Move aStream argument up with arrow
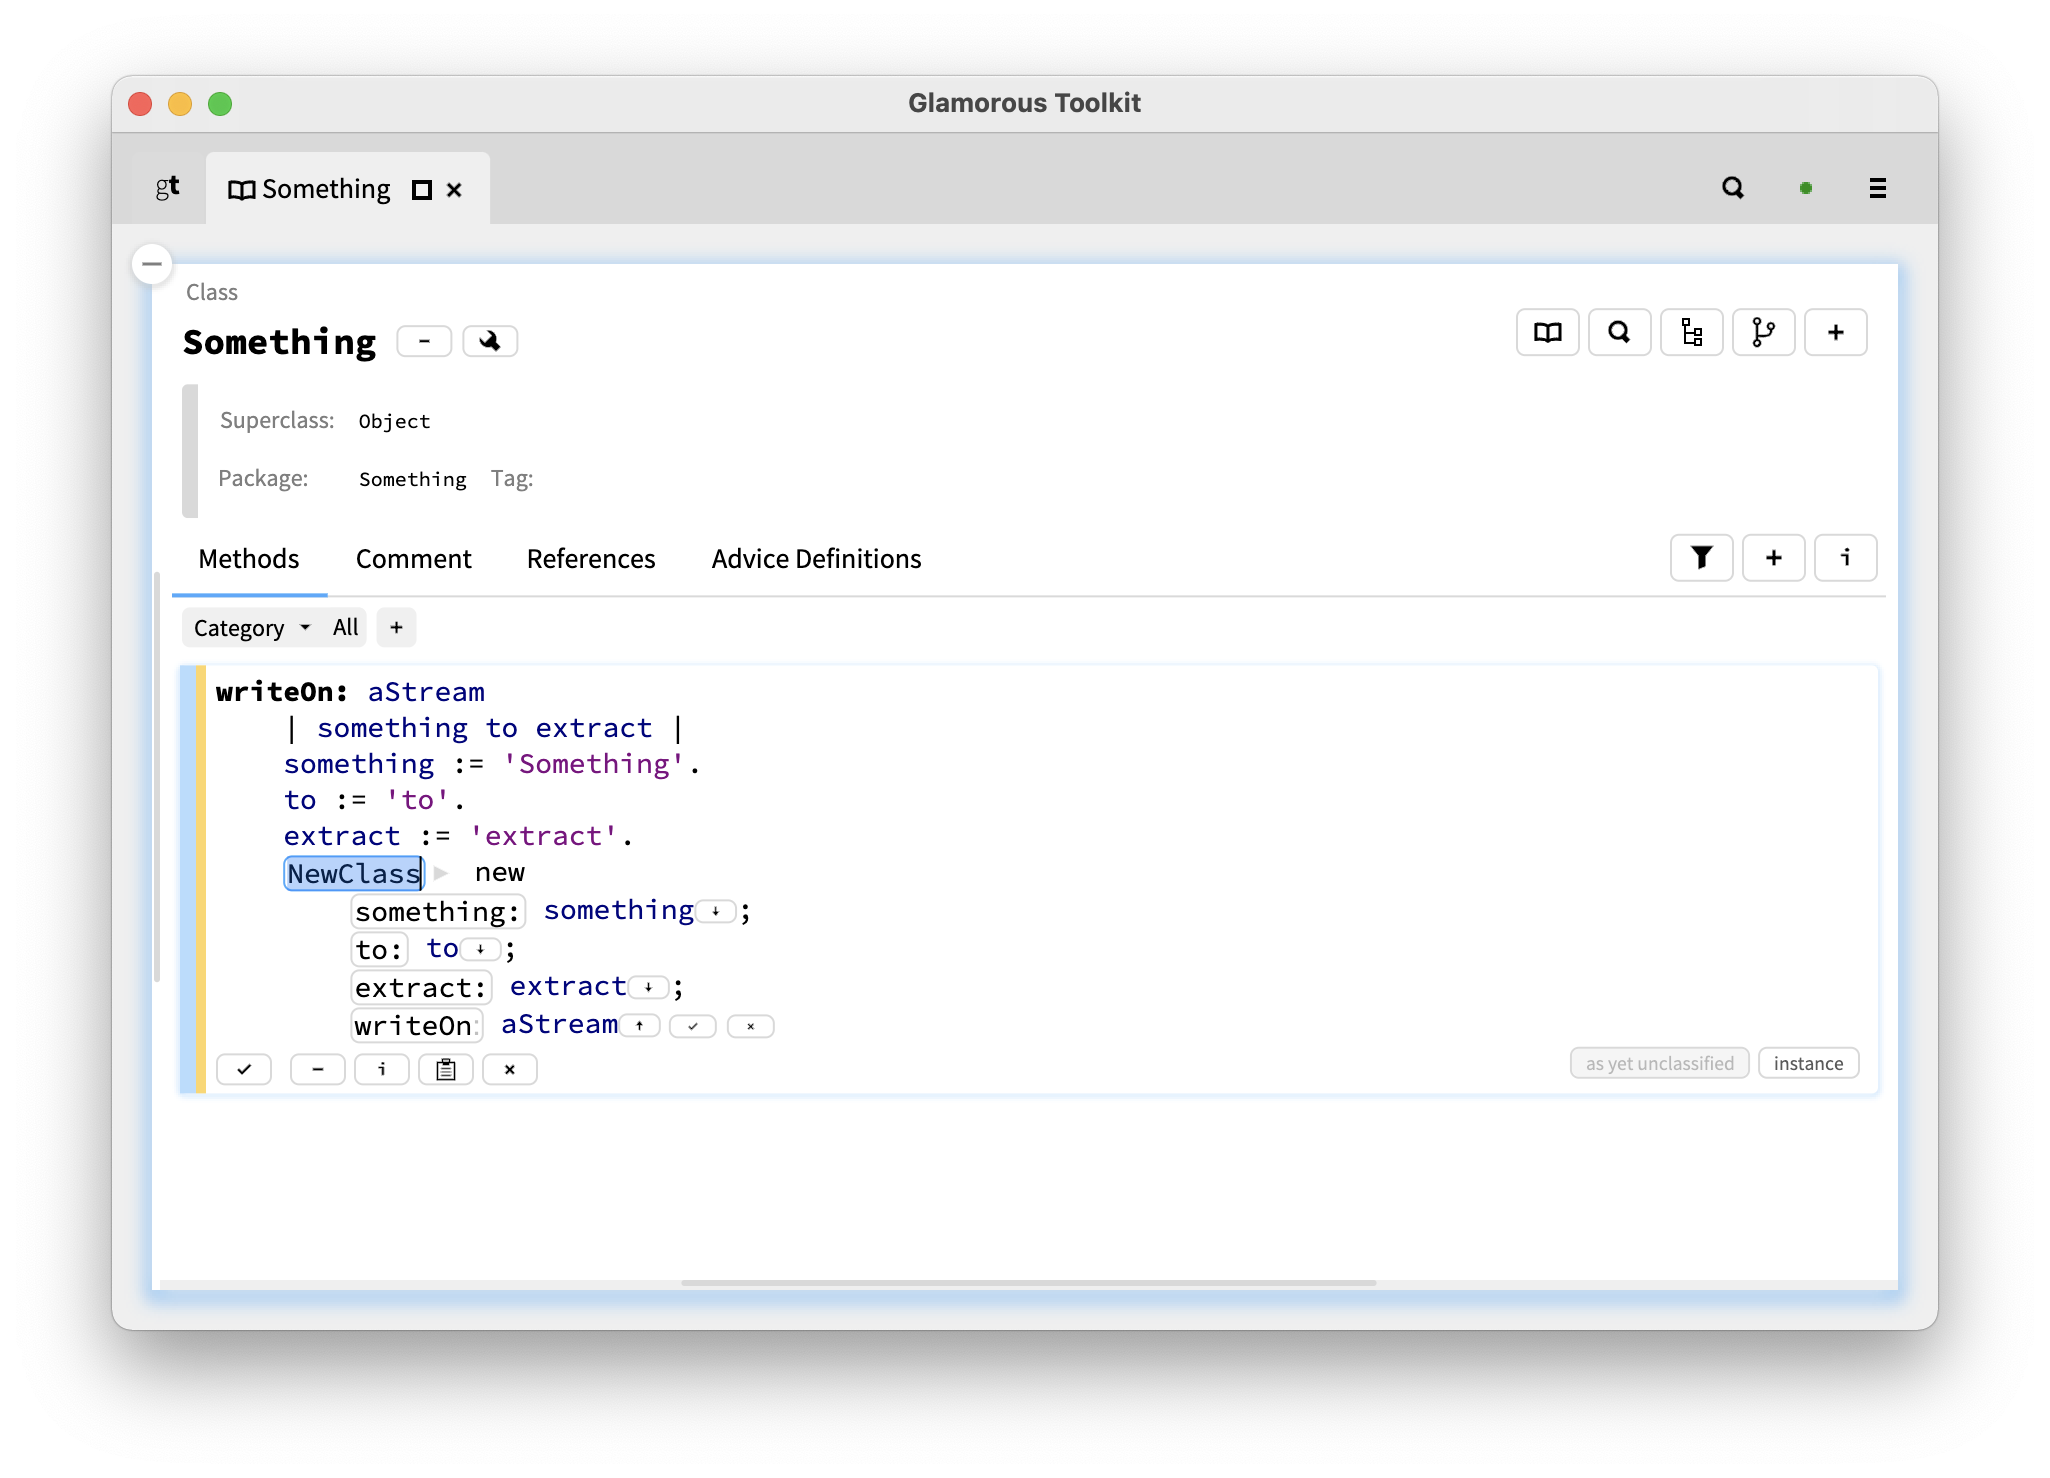2050x1478 pixels. click(640, 1026)
